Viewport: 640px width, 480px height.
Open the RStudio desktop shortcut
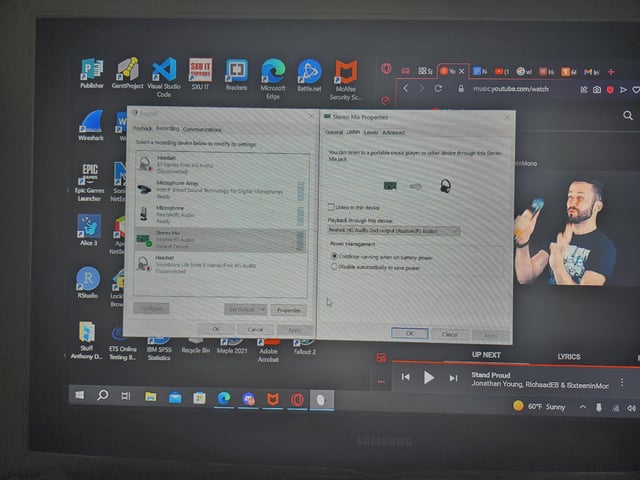click(88, 282)
